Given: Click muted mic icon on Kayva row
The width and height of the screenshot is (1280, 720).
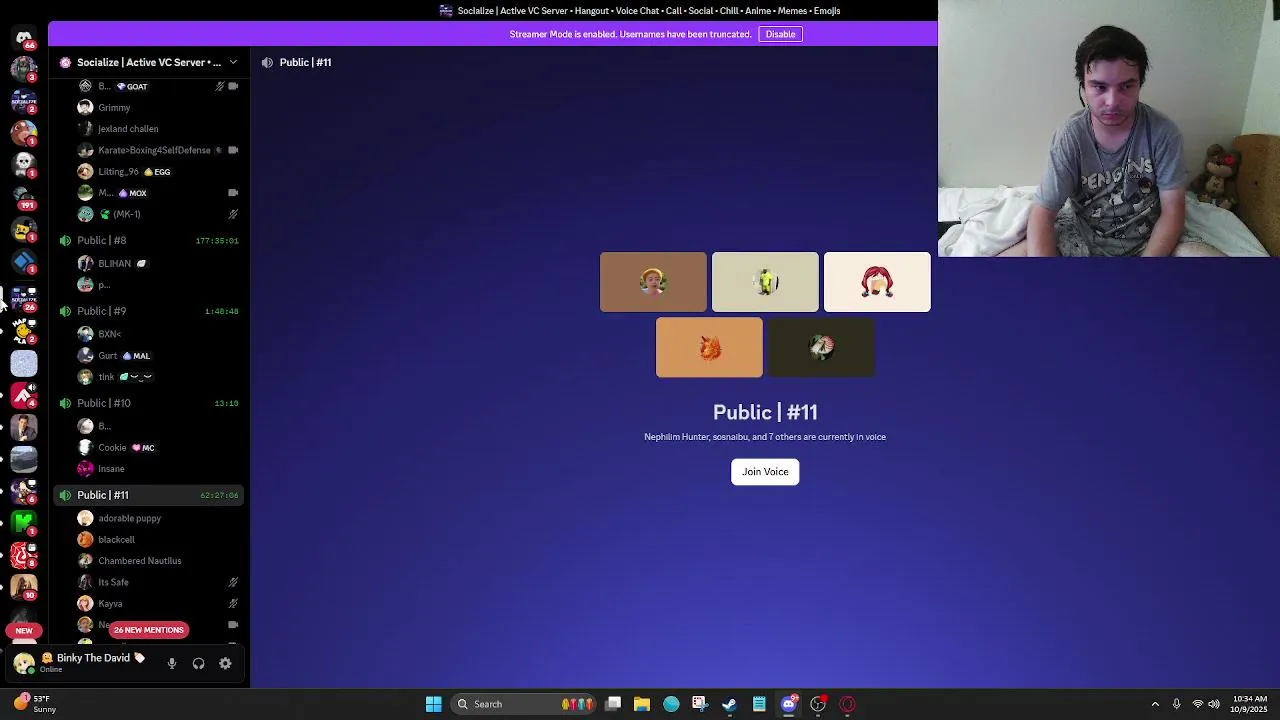Looking at the screenshot, I should tap(233, 604).
